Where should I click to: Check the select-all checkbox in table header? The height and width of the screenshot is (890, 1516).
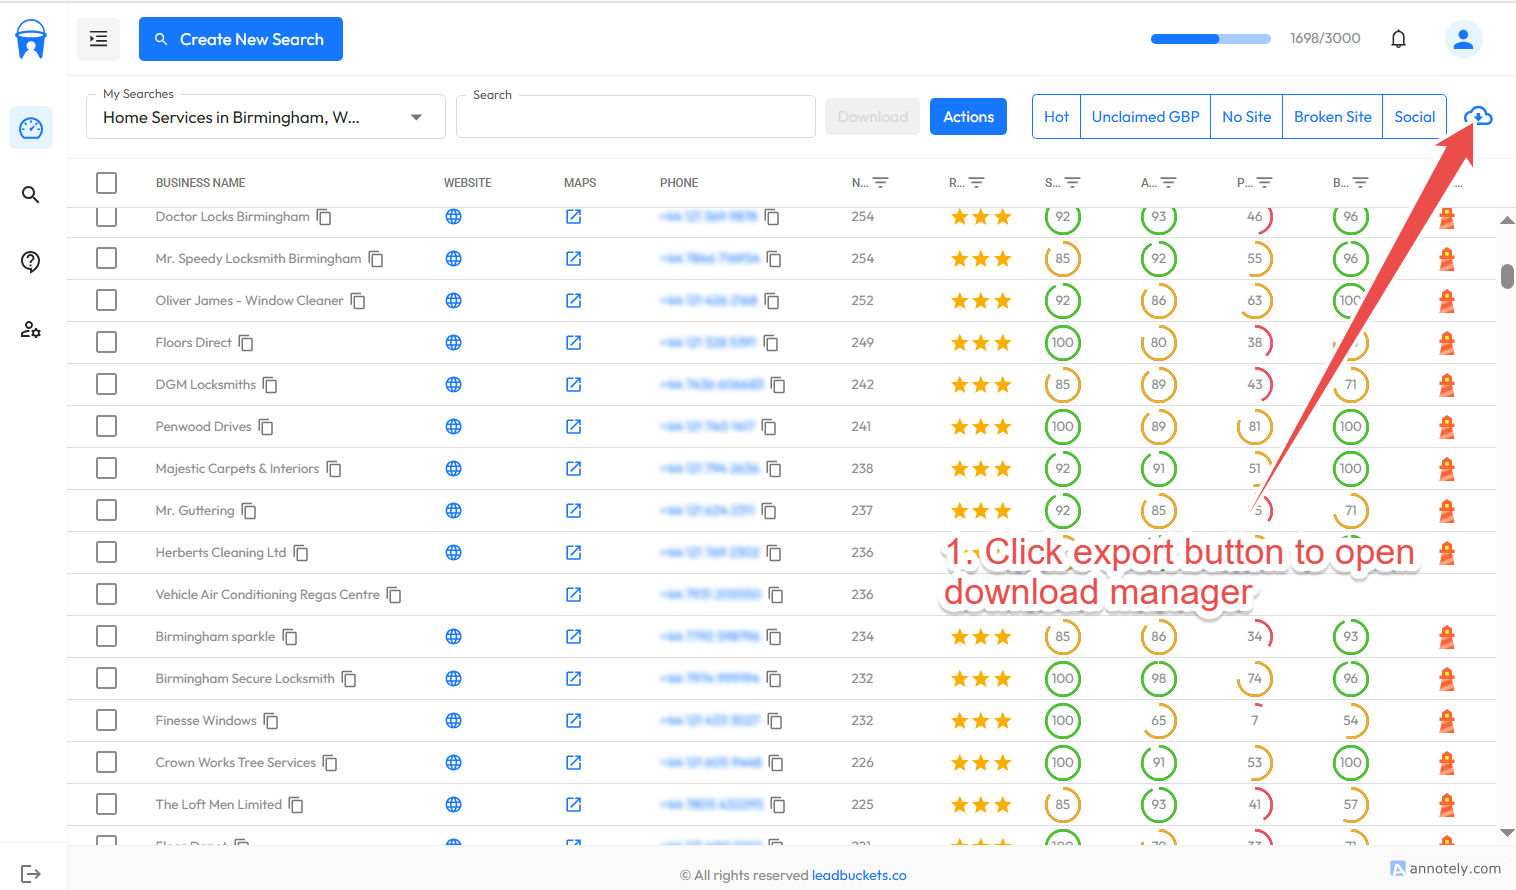(x=106, y=182)
